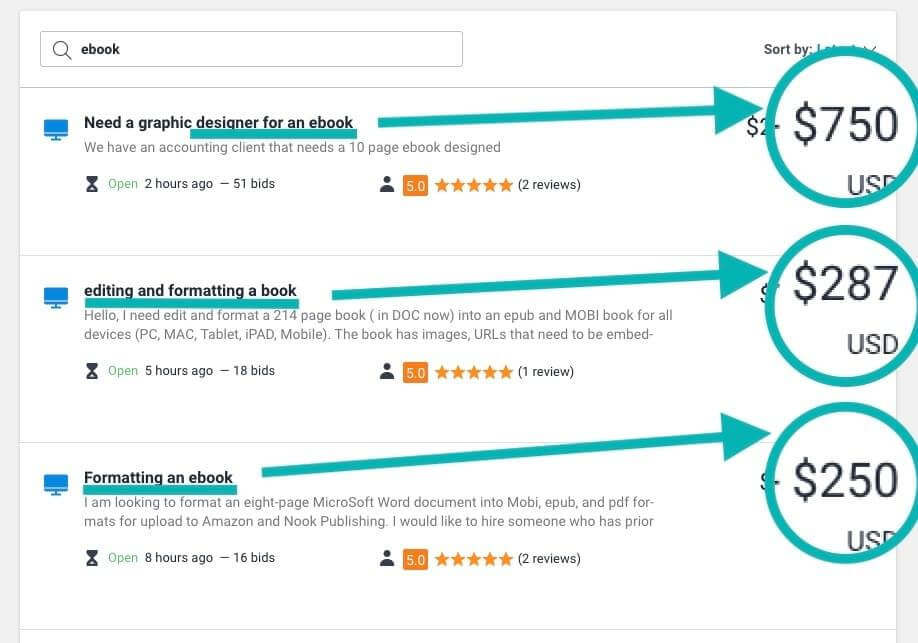The image size is (918, 643).
Task: Open the 'Formatting an ebook' project
Action: pos(158,477)
